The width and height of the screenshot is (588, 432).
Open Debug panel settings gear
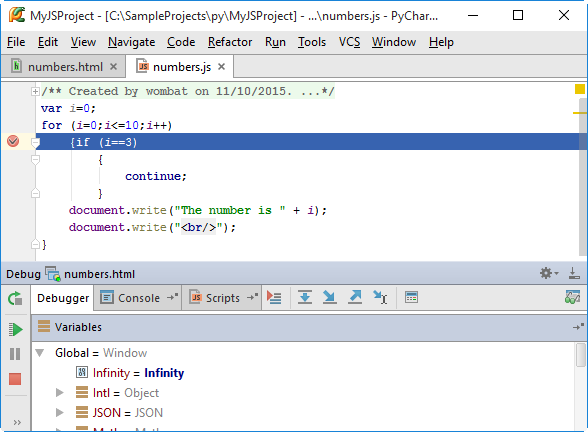(x=549, y=273)
